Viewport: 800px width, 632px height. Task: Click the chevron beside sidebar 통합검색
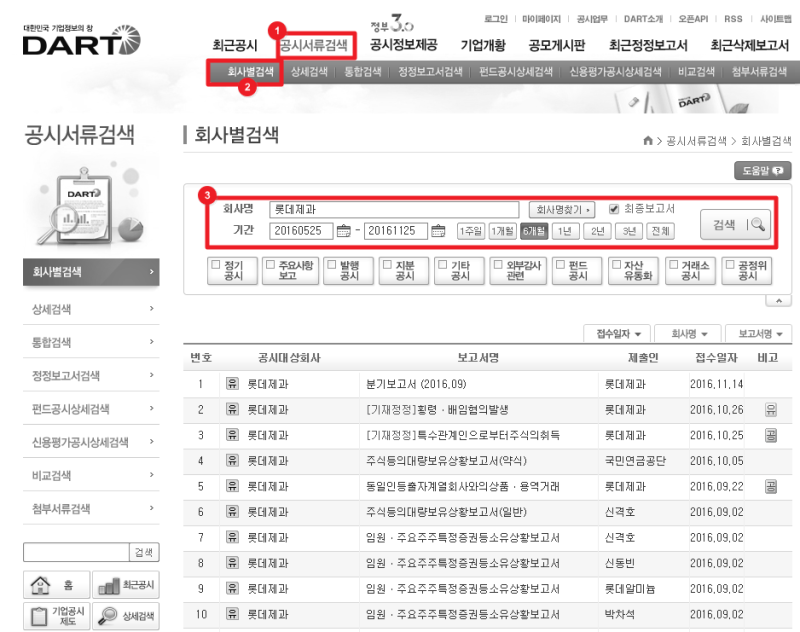click(152, 341)
